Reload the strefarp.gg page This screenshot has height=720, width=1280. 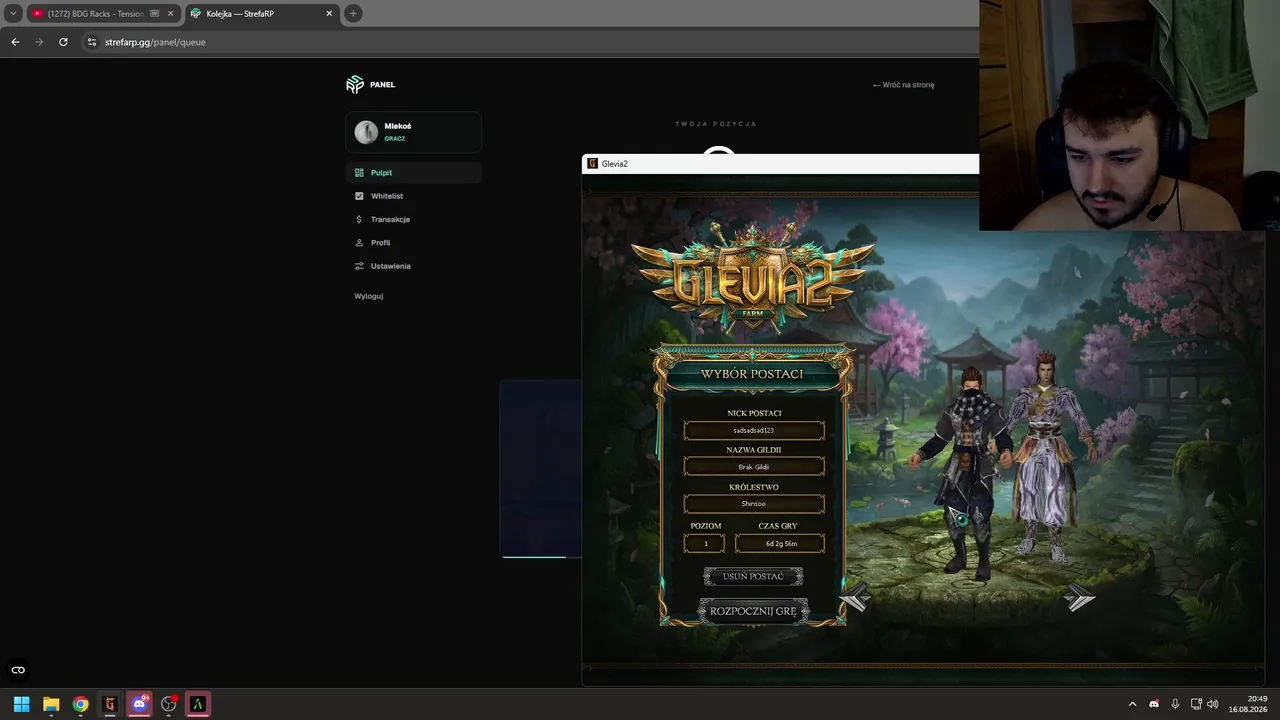[63, 42]
